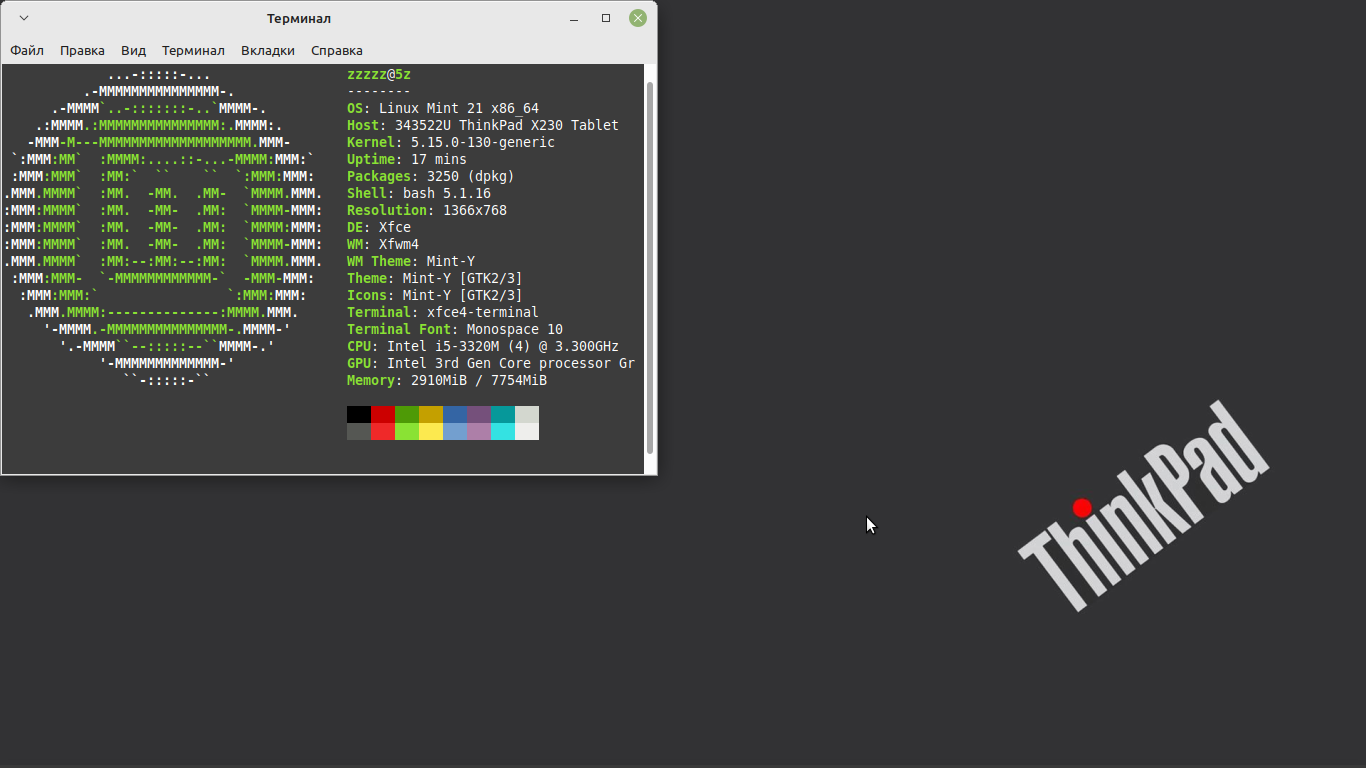Screen dimensions: 1366x768
Task: Click the bright yellow palette swatch
Action: pos(431,431)
